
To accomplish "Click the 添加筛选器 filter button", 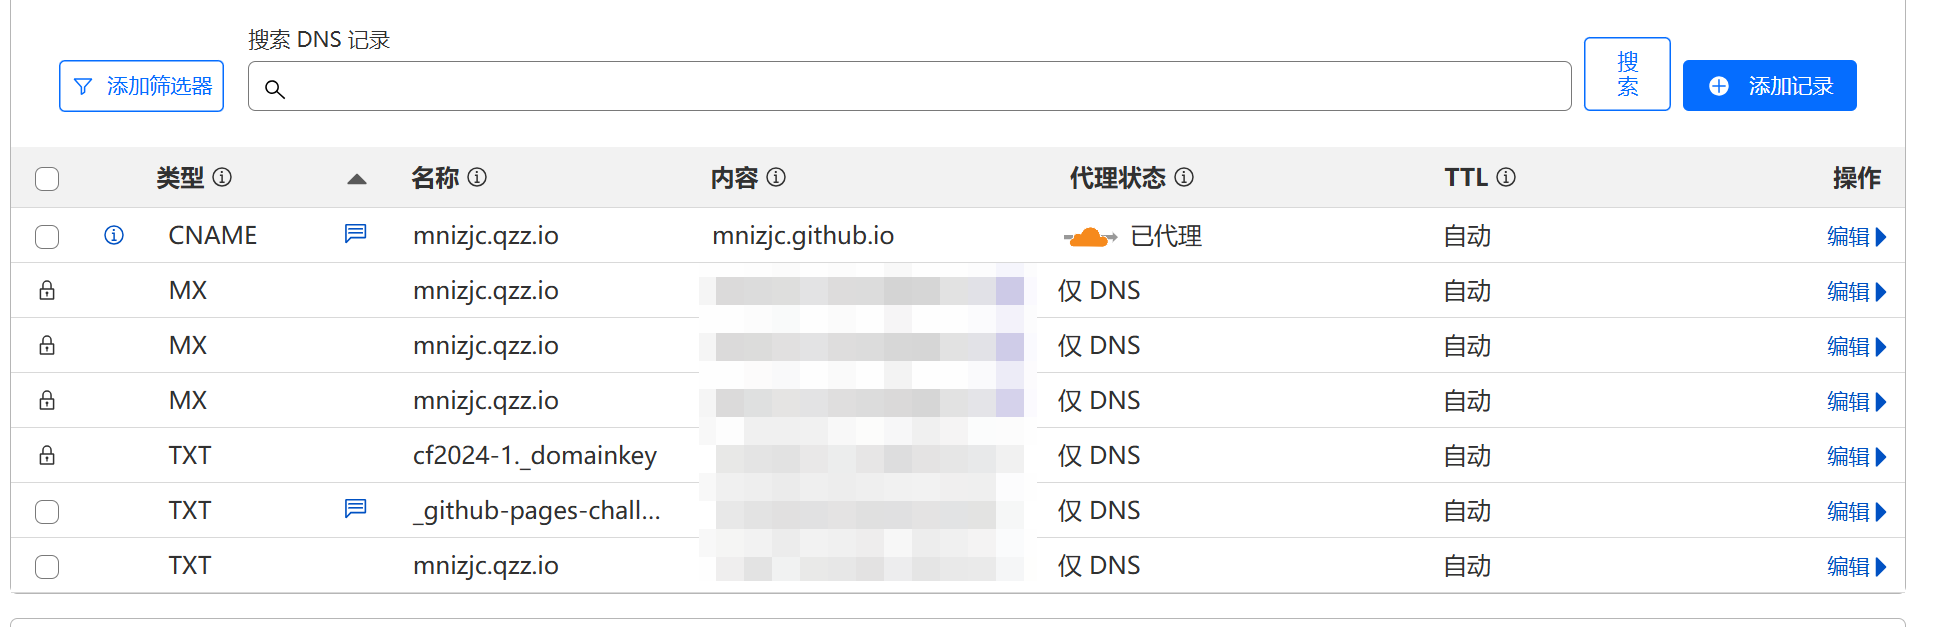I will click(x=142, y=86).
